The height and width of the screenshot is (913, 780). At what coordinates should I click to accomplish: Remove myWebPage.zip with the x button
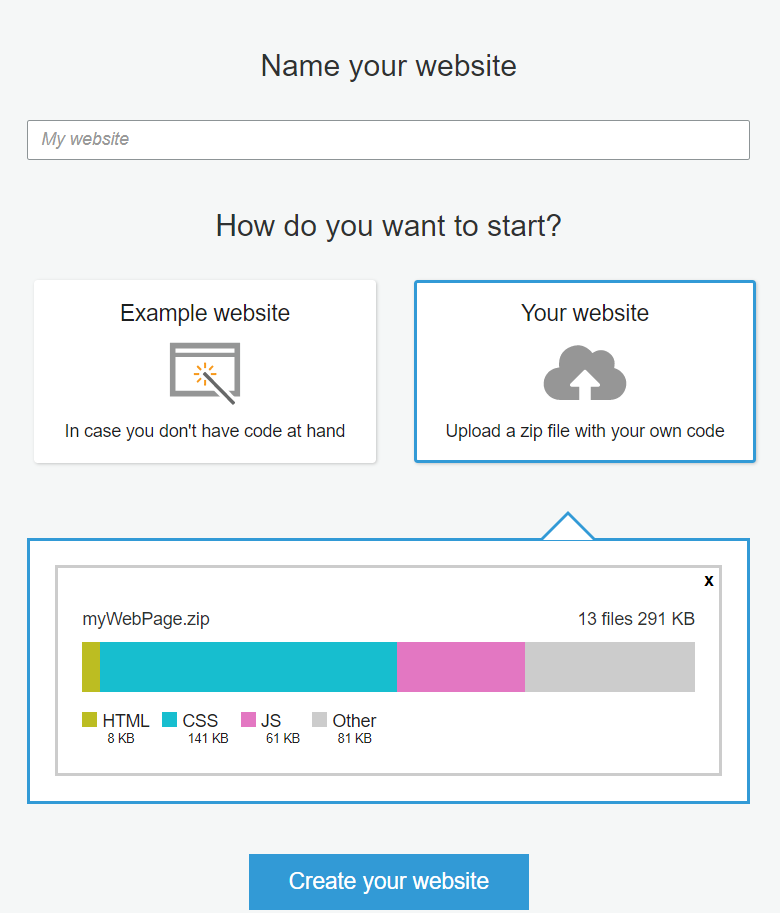708,581
